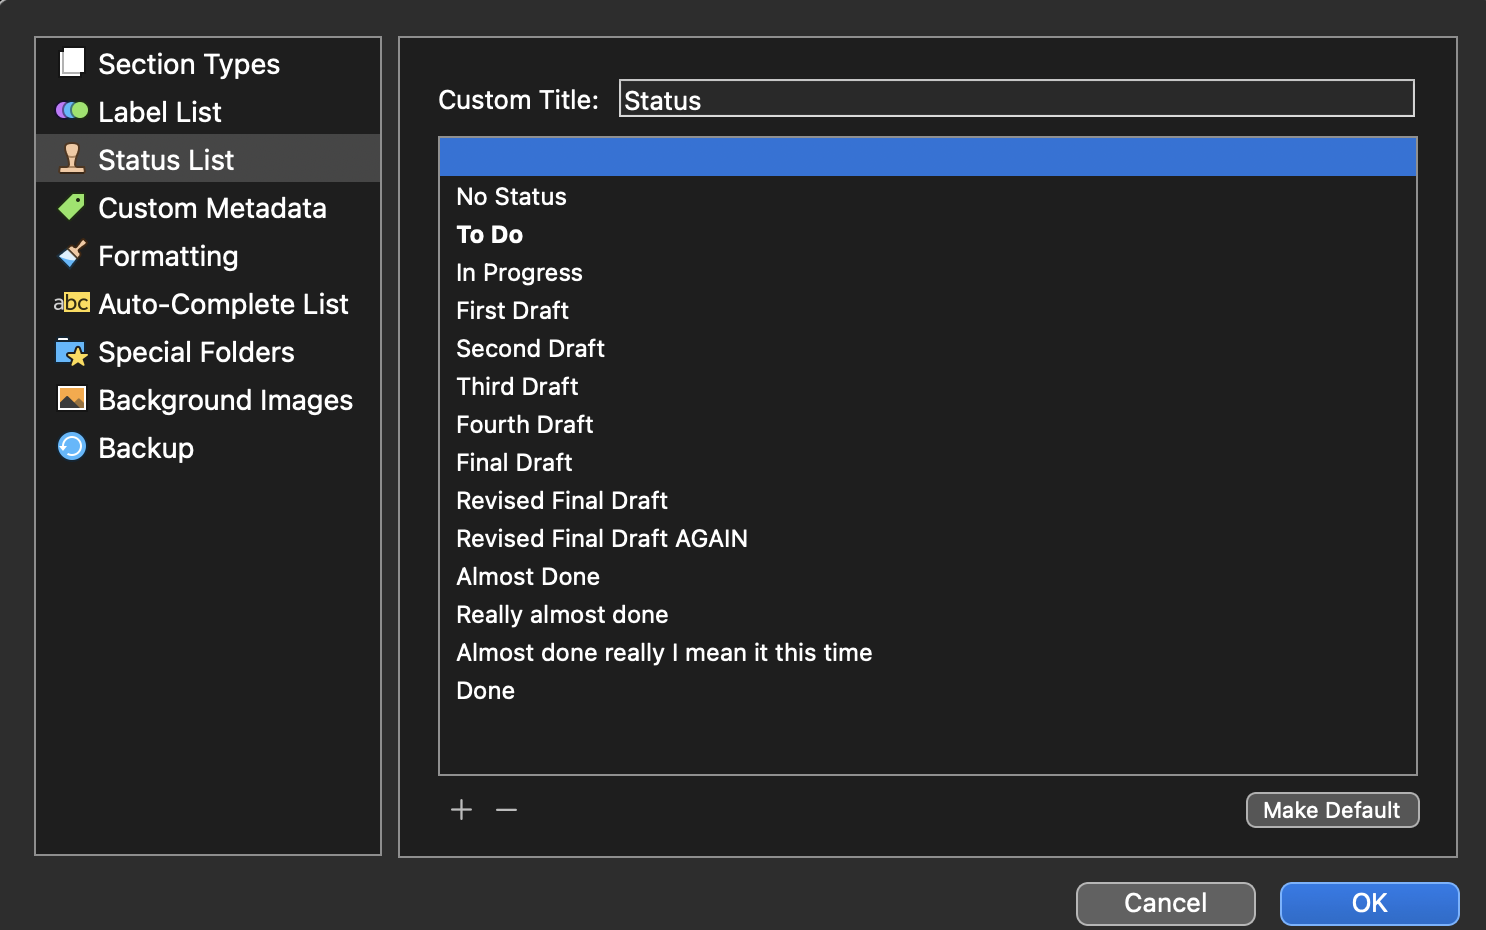
Task: Click the Label List colored dots icon
Action: tap(72, 111)
